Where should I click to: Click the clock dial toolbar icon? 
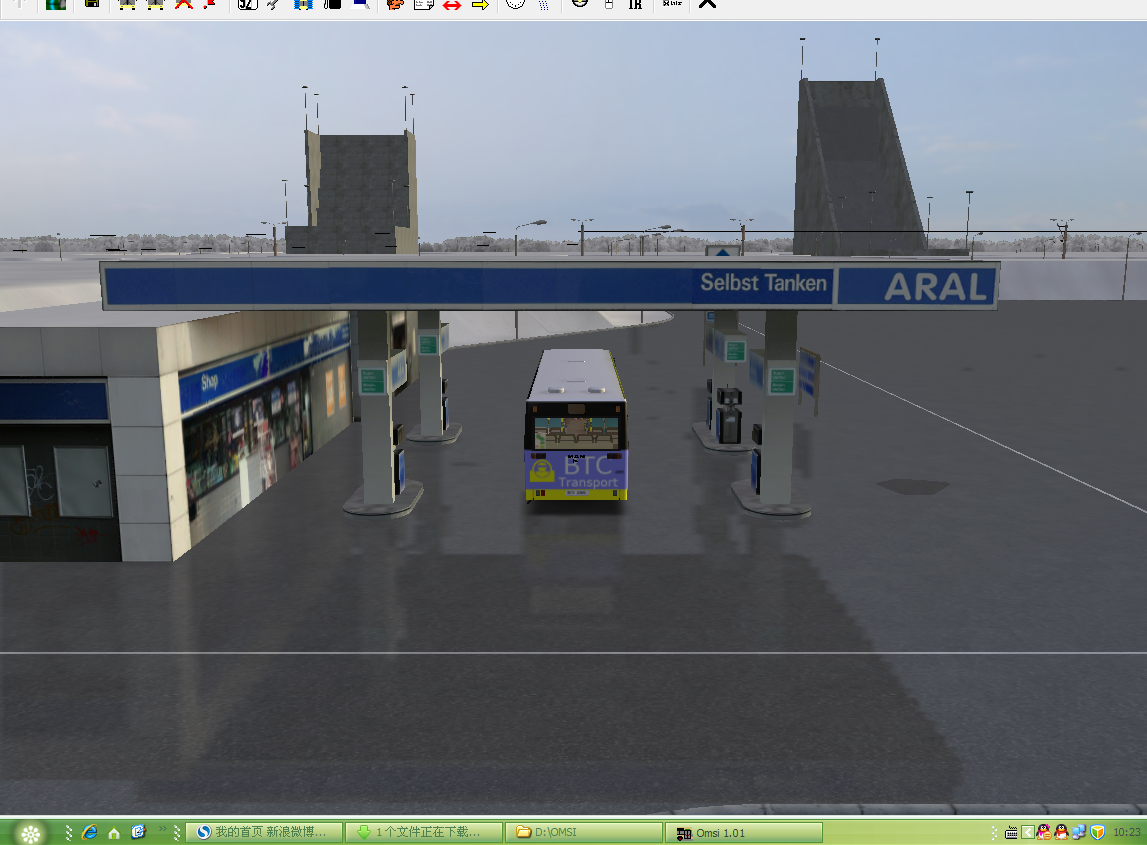click(x=516, y=4)
